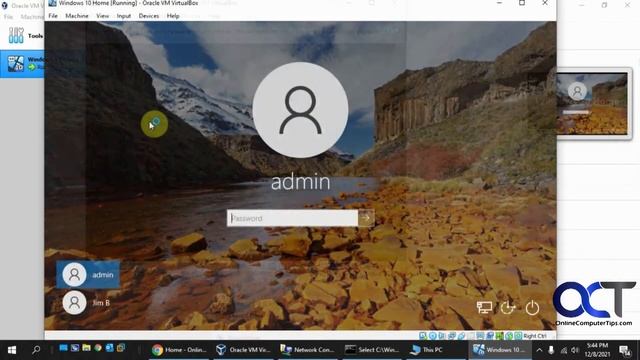Open taskbar Search magnifier

tap(36, 350)
